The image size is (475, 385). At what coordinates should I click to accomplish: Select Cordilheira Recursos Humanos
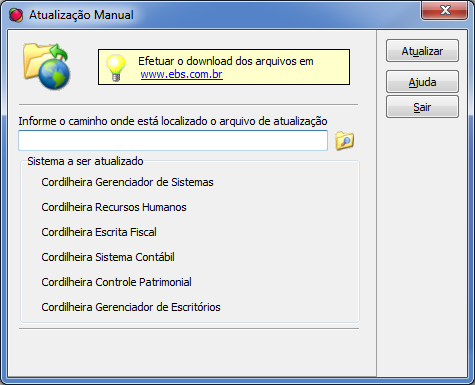(114, 207)
